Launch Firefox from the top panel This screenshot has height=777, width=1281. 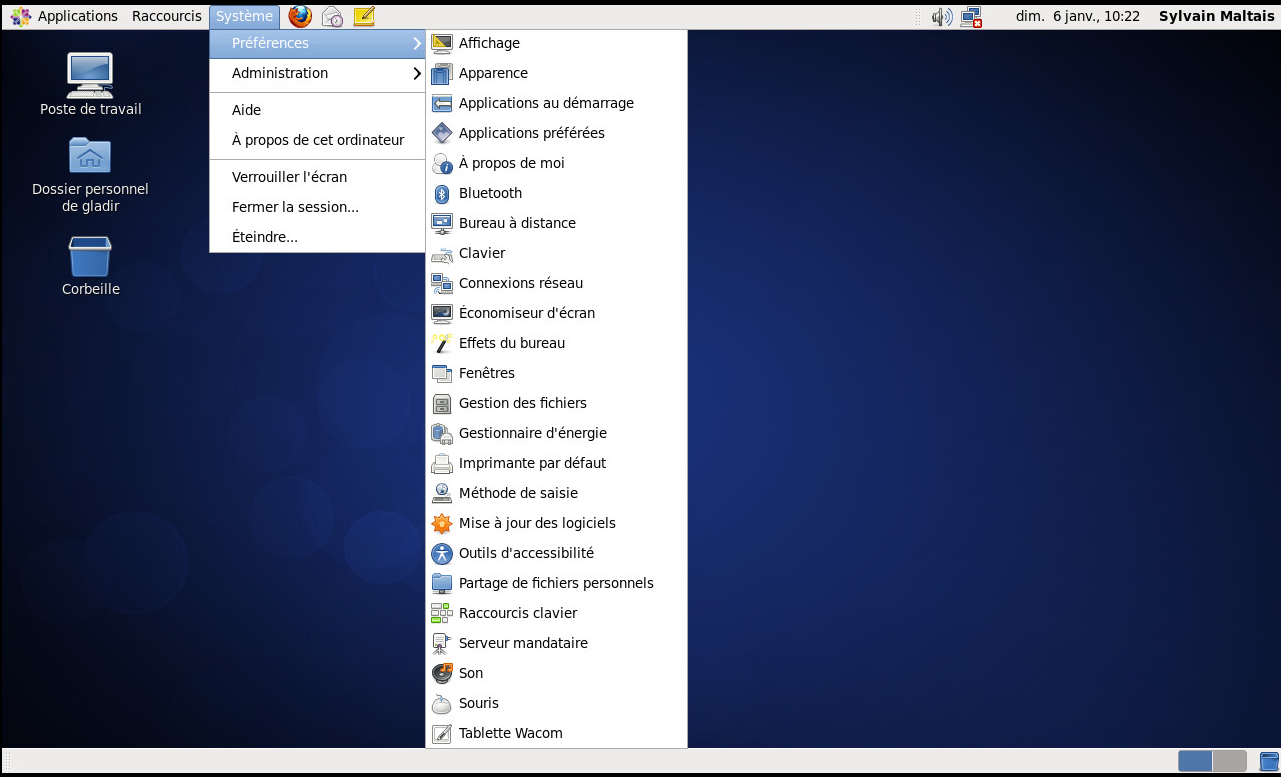(x=299, y=16)
